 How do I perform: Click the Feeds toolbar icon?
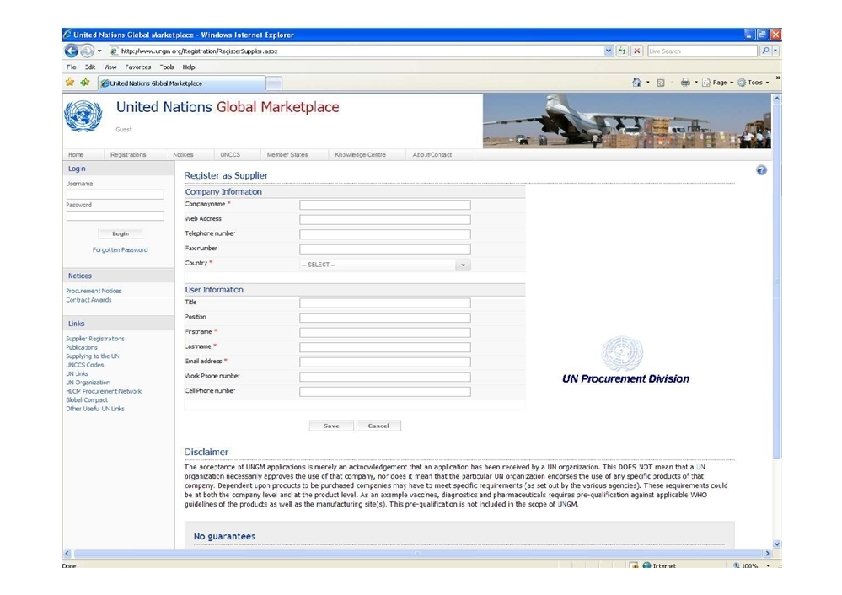[660, 83]
